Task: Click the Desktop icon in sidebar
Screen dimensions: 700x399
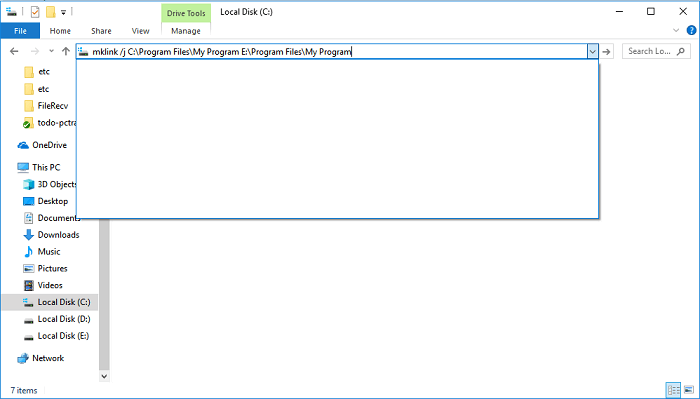Action: 29,201
